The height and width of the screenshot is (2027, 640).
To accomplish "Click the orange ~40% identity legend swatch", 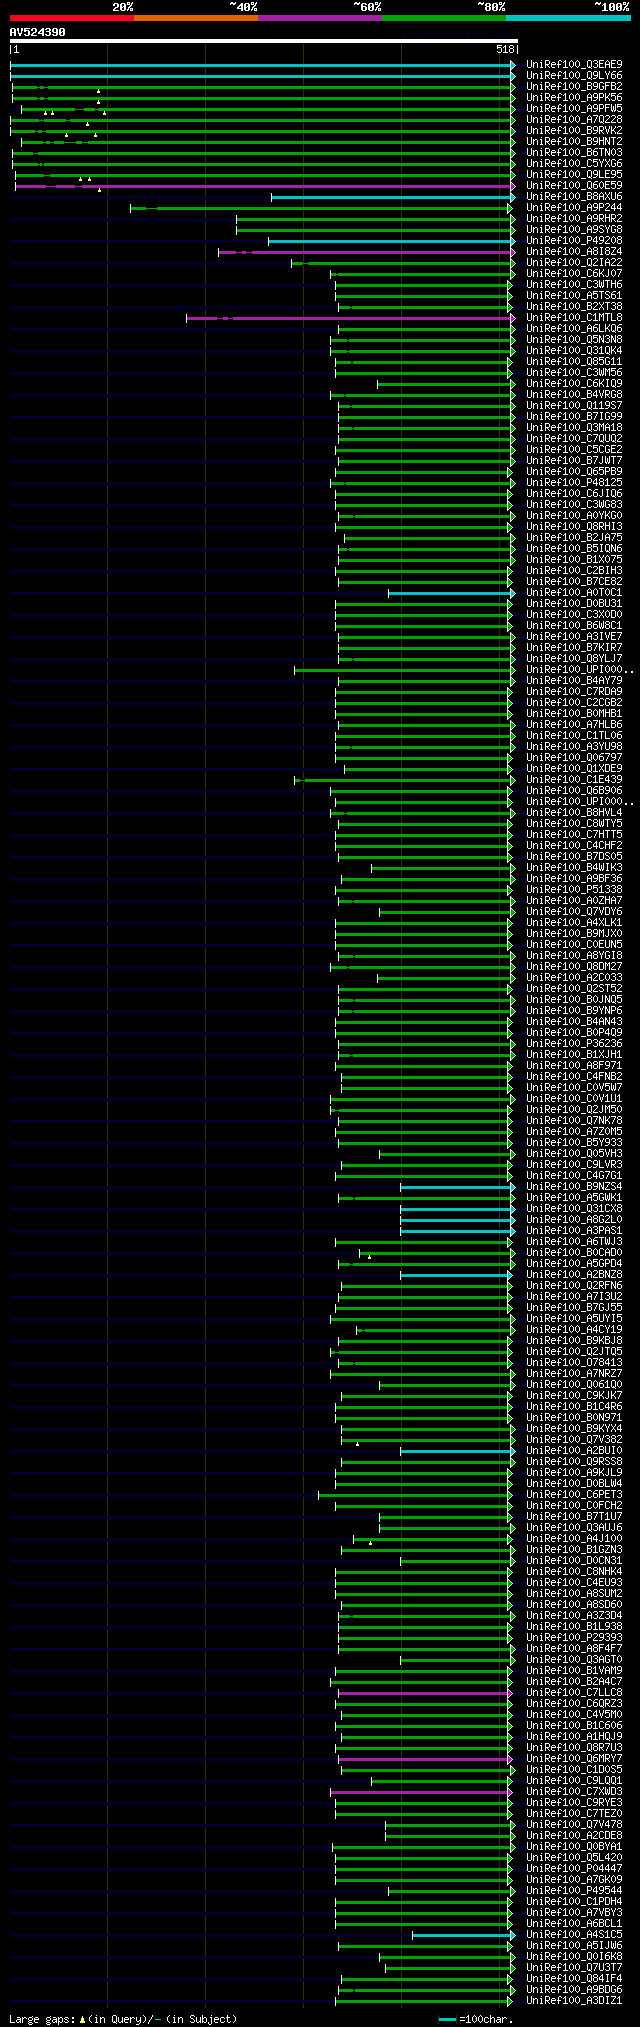I will pyautogui.click(x=195, y=18).
